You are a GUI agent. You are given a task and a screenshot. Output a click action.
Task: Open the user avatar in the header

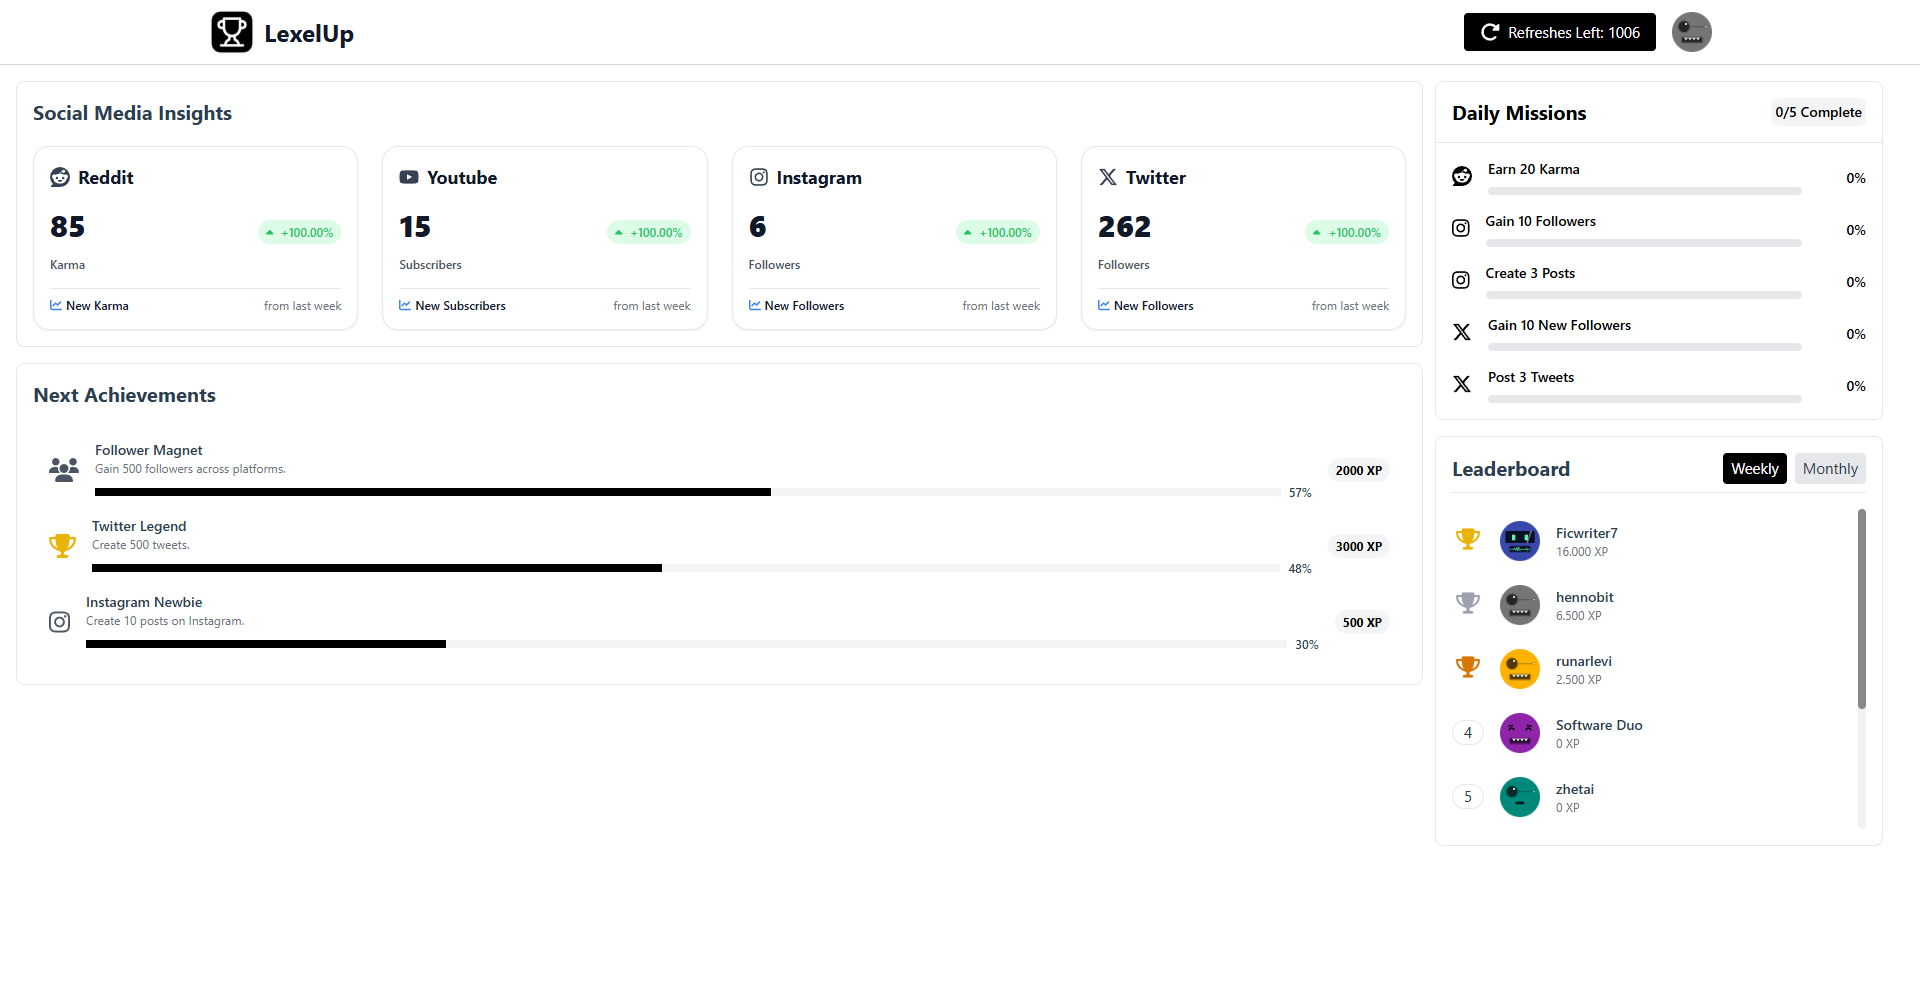pos(1691,32)
